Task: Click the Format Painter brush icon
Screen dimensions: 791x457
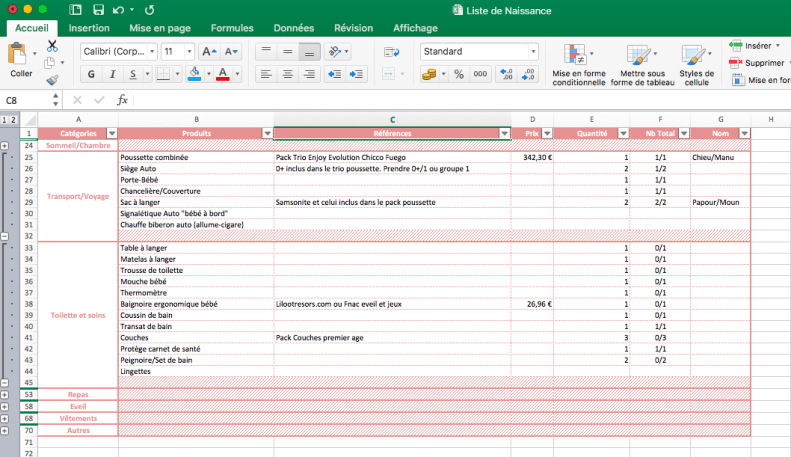Action: coord(52,79)
